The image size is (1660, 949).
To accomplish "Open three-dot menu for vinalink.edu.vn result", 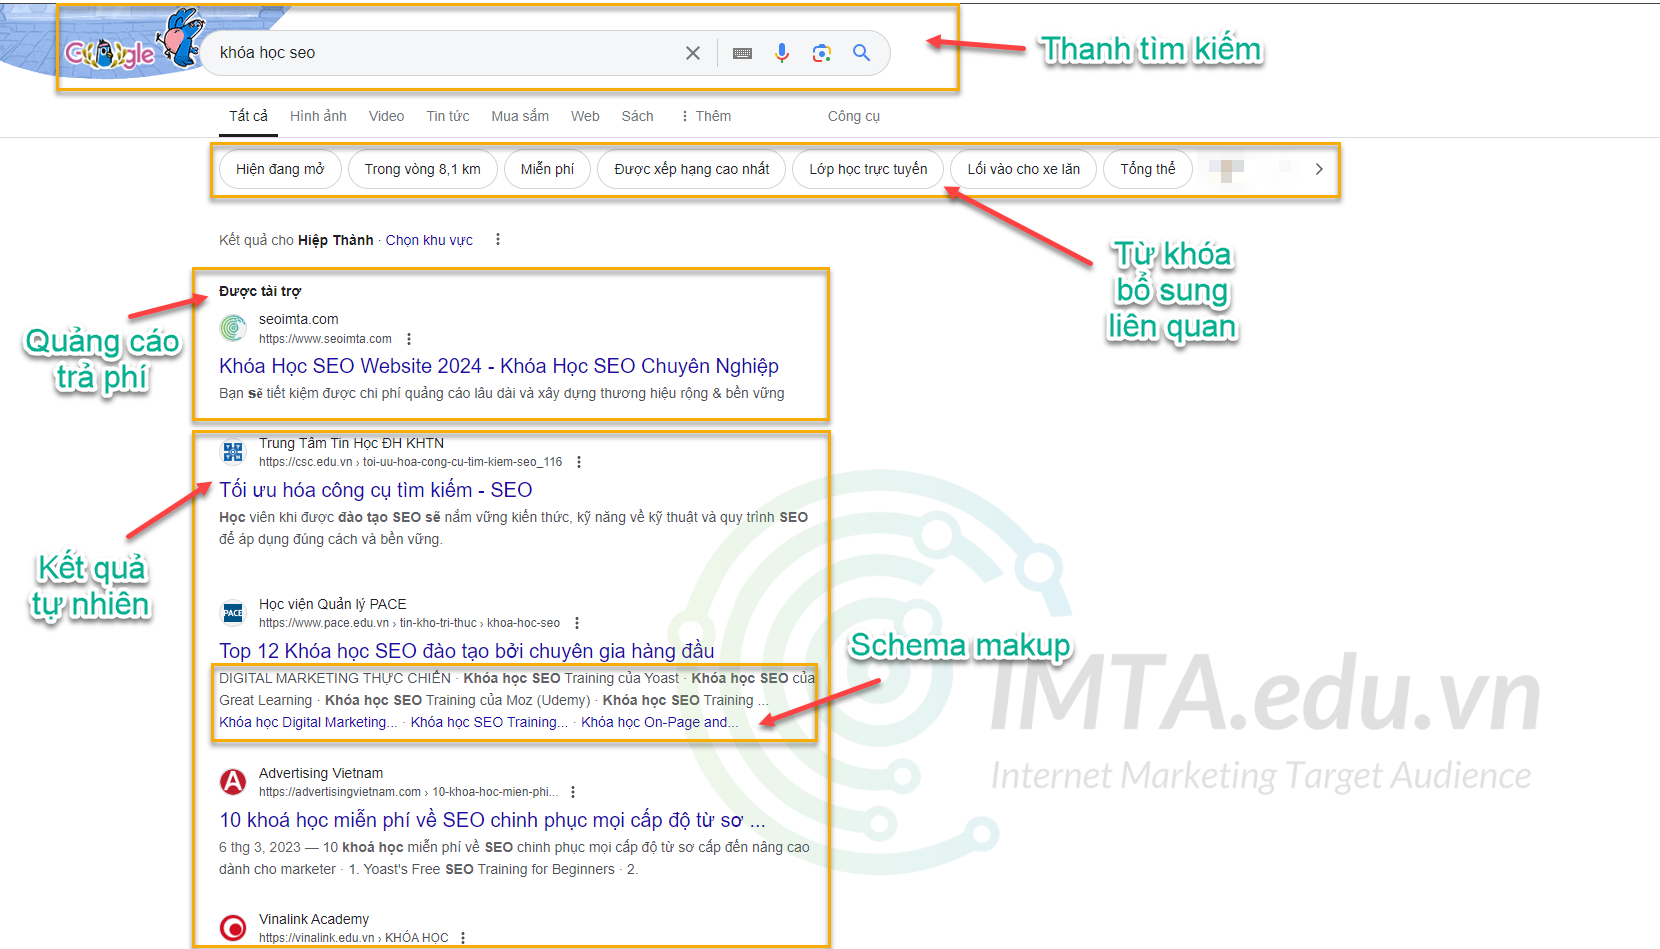I will tap(463, 938).
